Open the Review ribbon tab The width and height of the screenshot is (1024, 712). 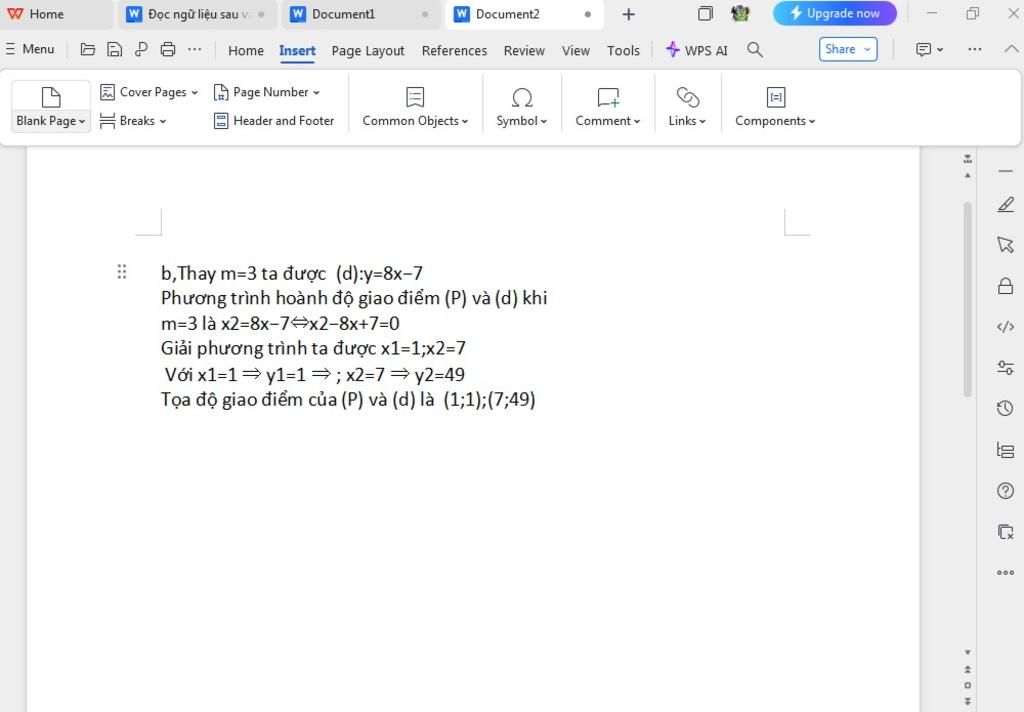[524, 50]
